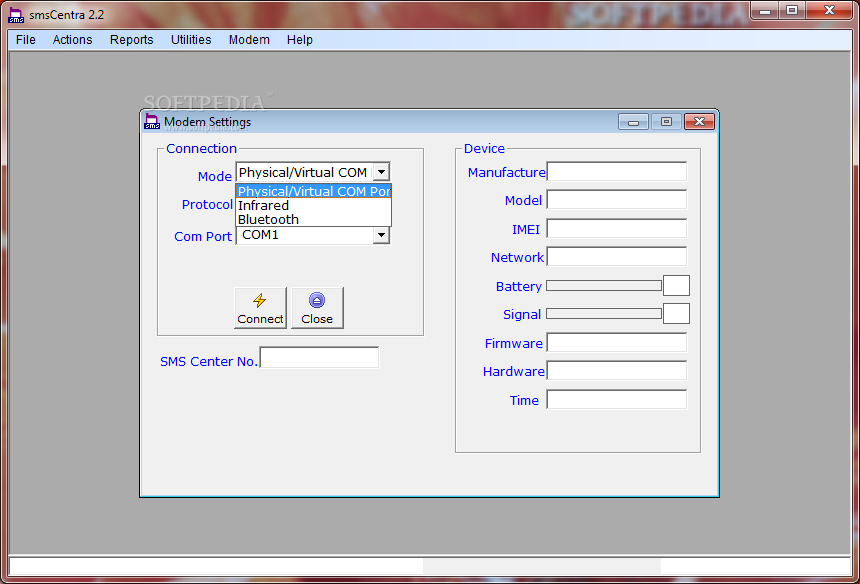Select Physical/Virtual COM Port option in list
The height and width of the screenshot is (584, 860).
314,191
